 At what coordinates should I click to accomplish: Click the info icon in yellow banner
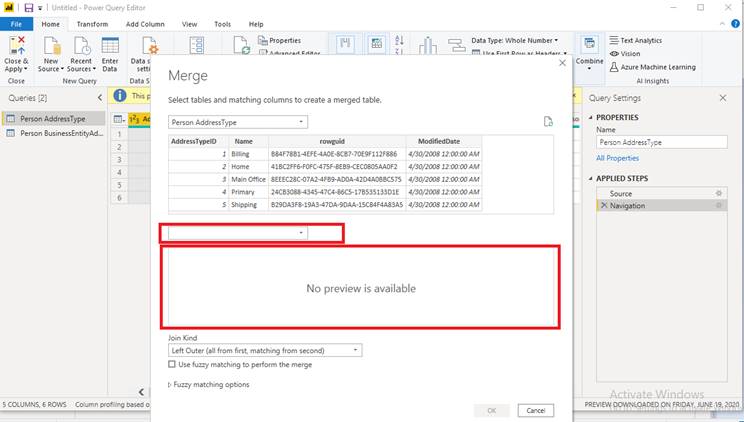pyautogui.click(x=120, y=95)
